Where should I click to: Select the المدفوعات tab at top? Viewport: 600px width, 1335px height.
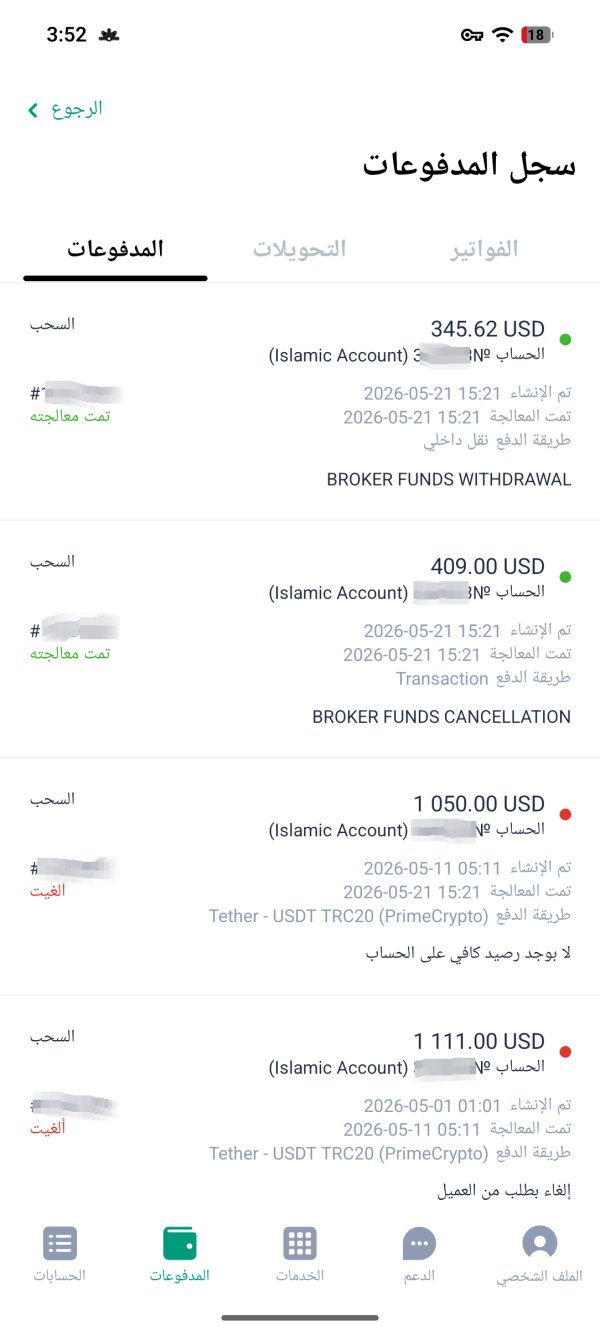tap(115, 249)
